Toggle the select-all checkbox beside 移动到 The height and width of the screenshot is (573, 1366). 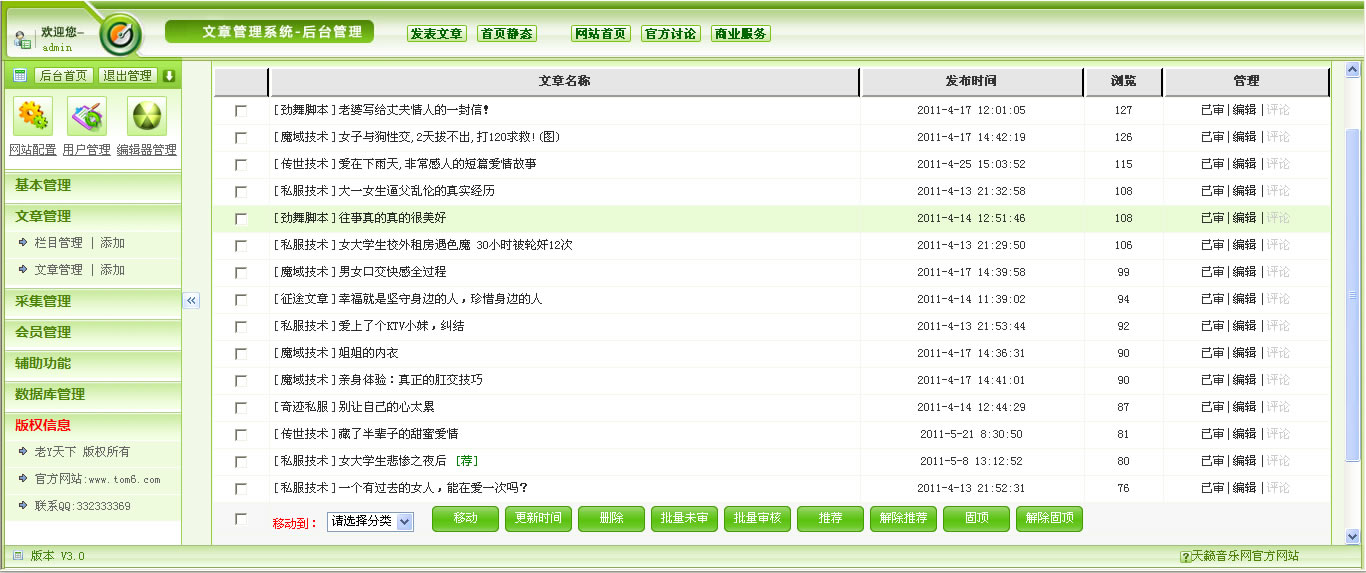(241, 519)
